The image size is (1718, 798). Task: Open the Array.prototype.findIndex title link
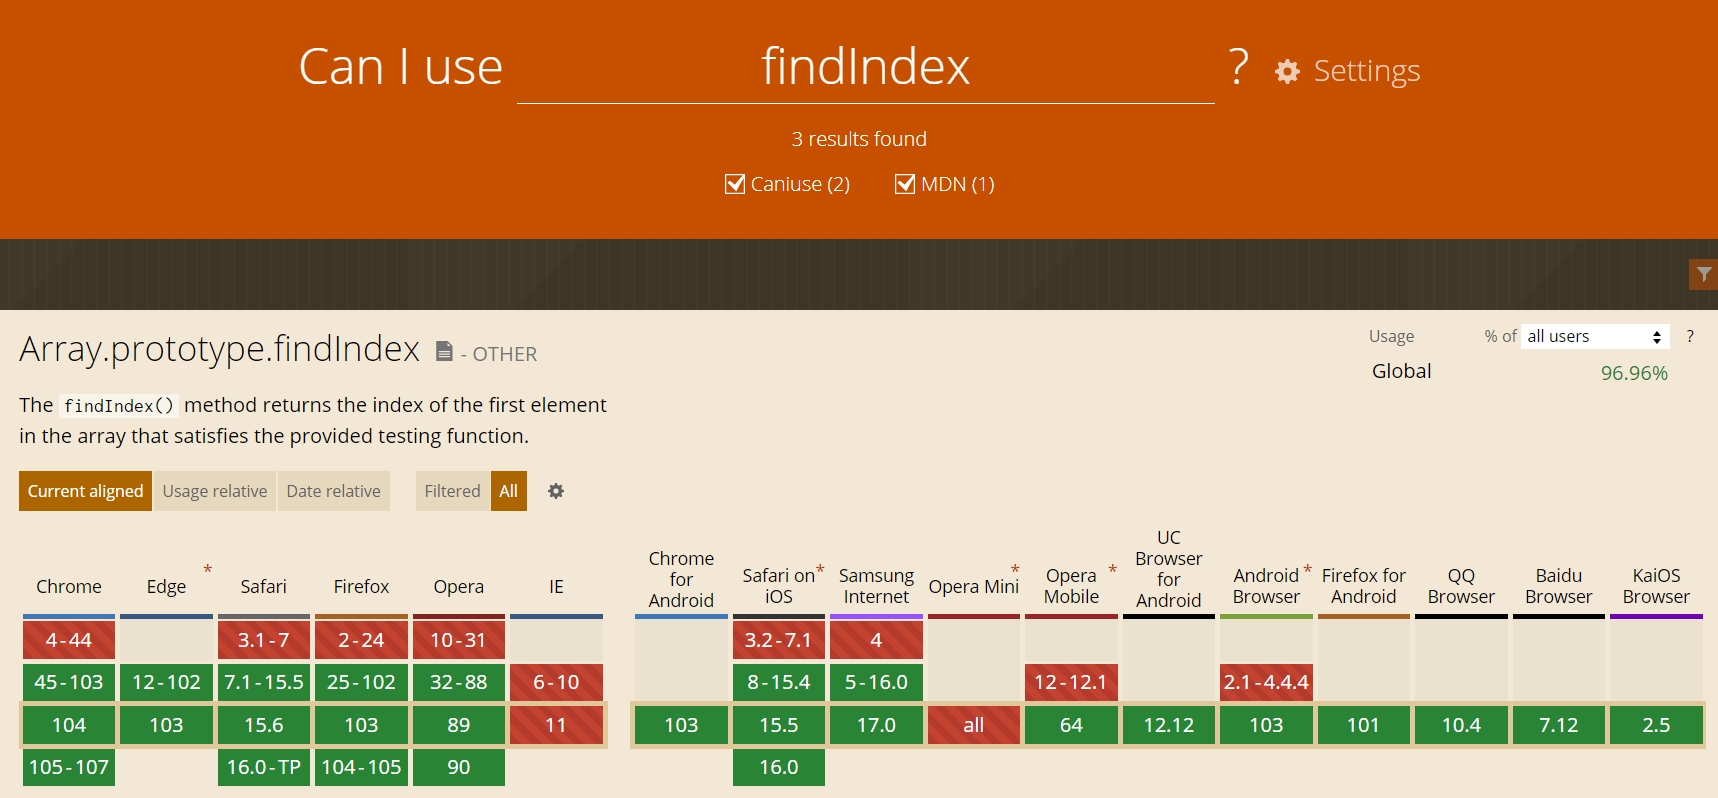[219, 349]
